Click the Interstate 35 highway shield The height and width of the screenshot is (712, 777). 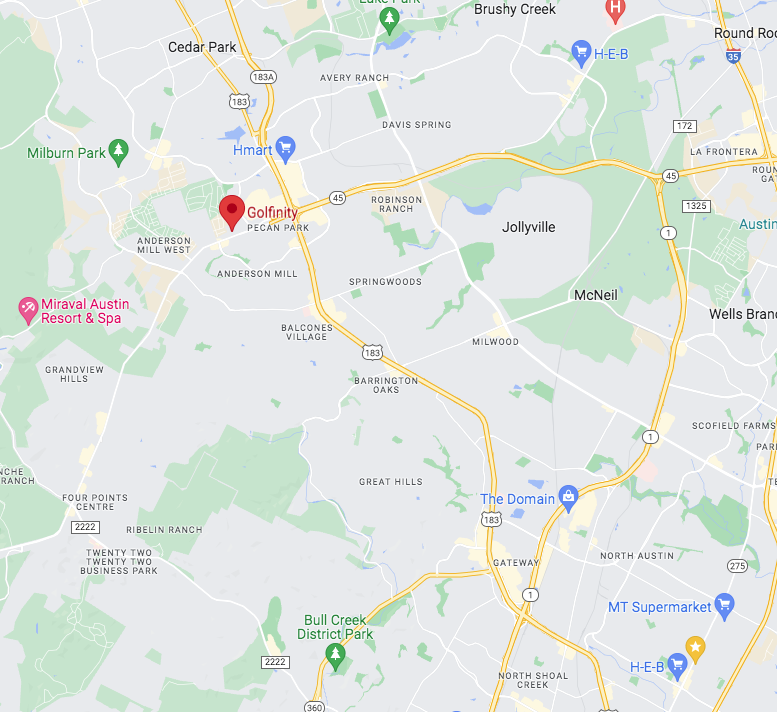pyautogui.click(x=733, y=56)
